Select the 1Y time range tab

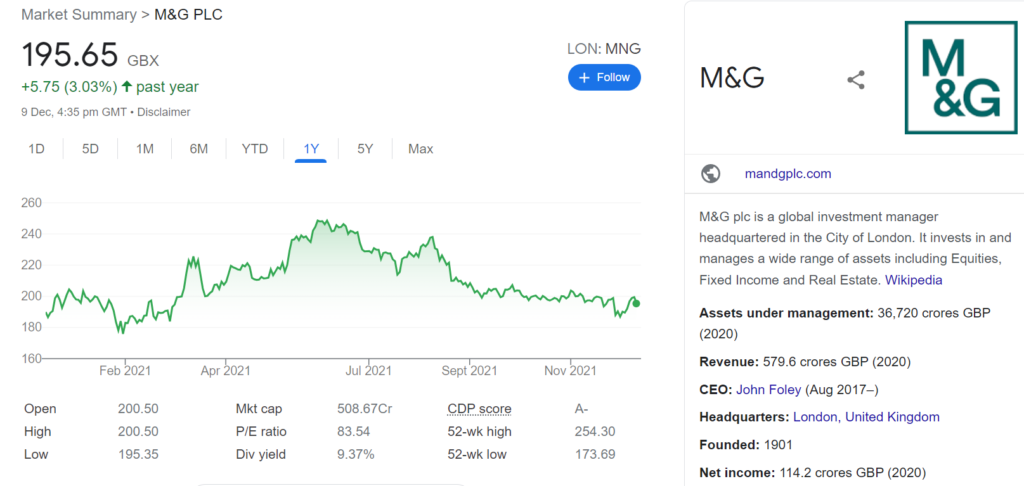[311, 149]
